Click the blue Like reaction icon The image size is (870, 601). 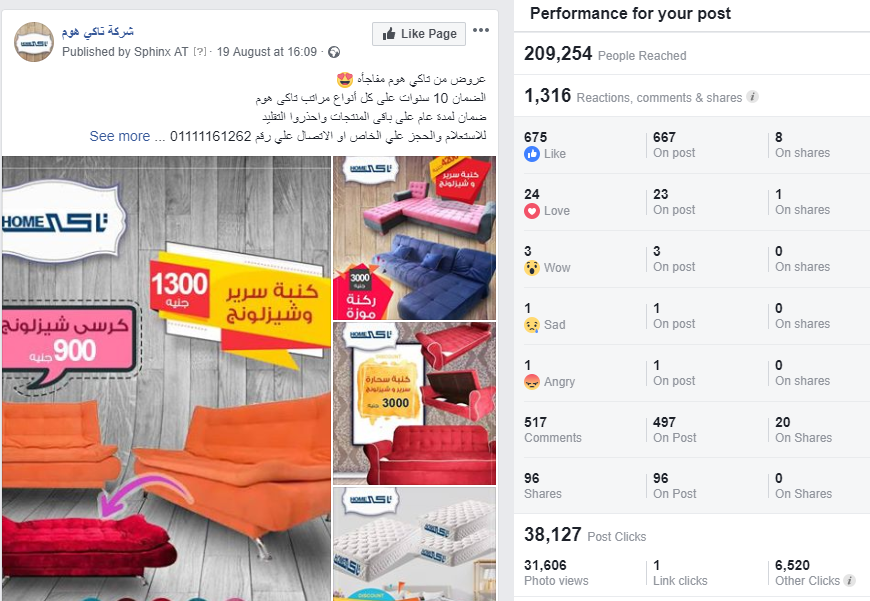click(x=532, y=154)
